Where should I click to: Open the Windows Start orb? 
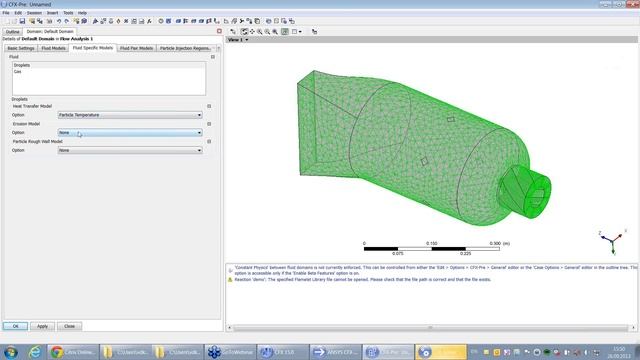pyautogui.click(x=11, y=351)
